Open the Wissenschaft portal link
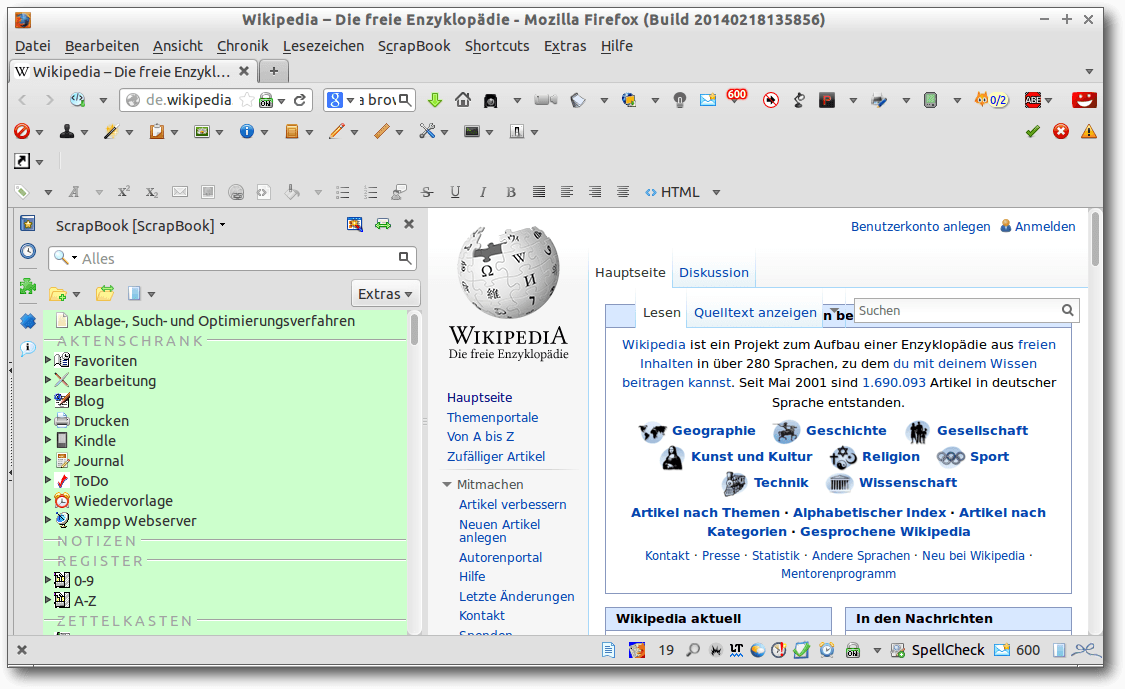 (908, 482)
